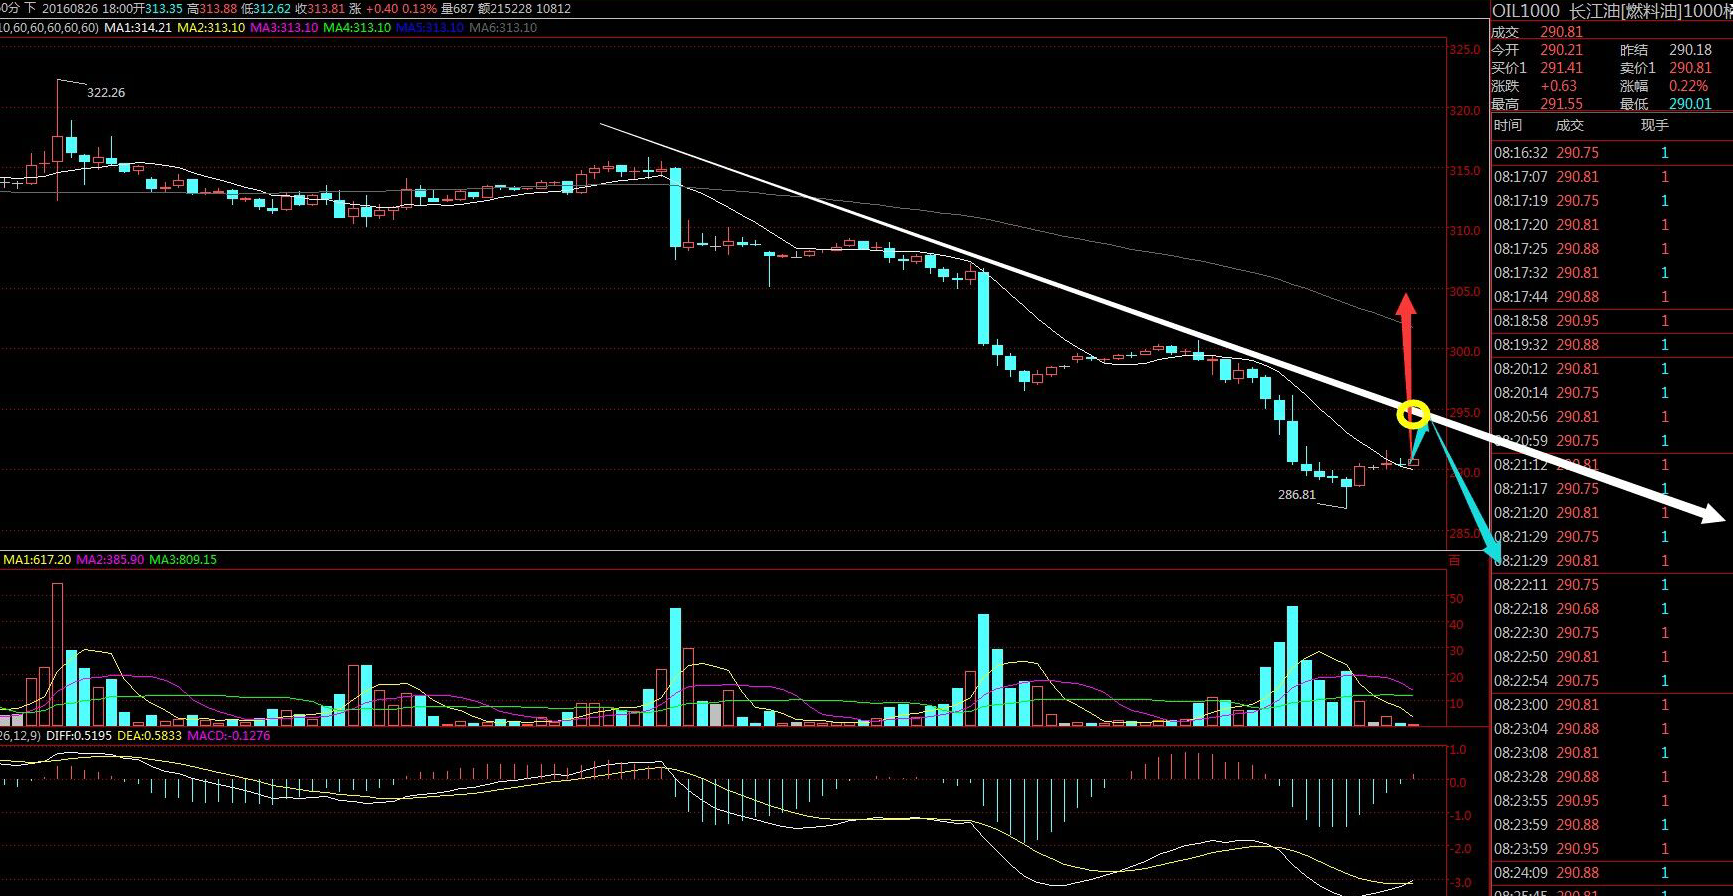Viewport: 1733px width, 896px height.
Task: Select the 08:16:32 tick row
Action: click(1611, 153)
